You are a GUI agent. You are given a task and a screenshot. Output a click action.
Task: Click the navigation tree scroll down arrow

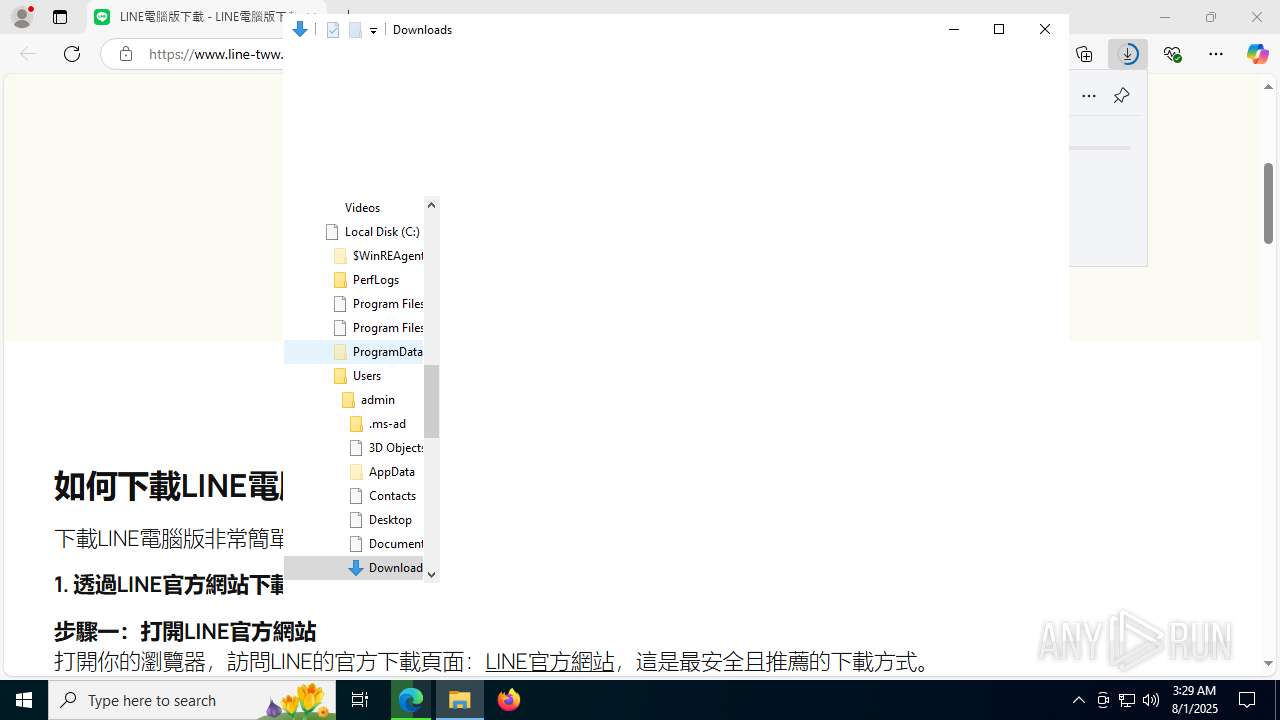point(431,574)
